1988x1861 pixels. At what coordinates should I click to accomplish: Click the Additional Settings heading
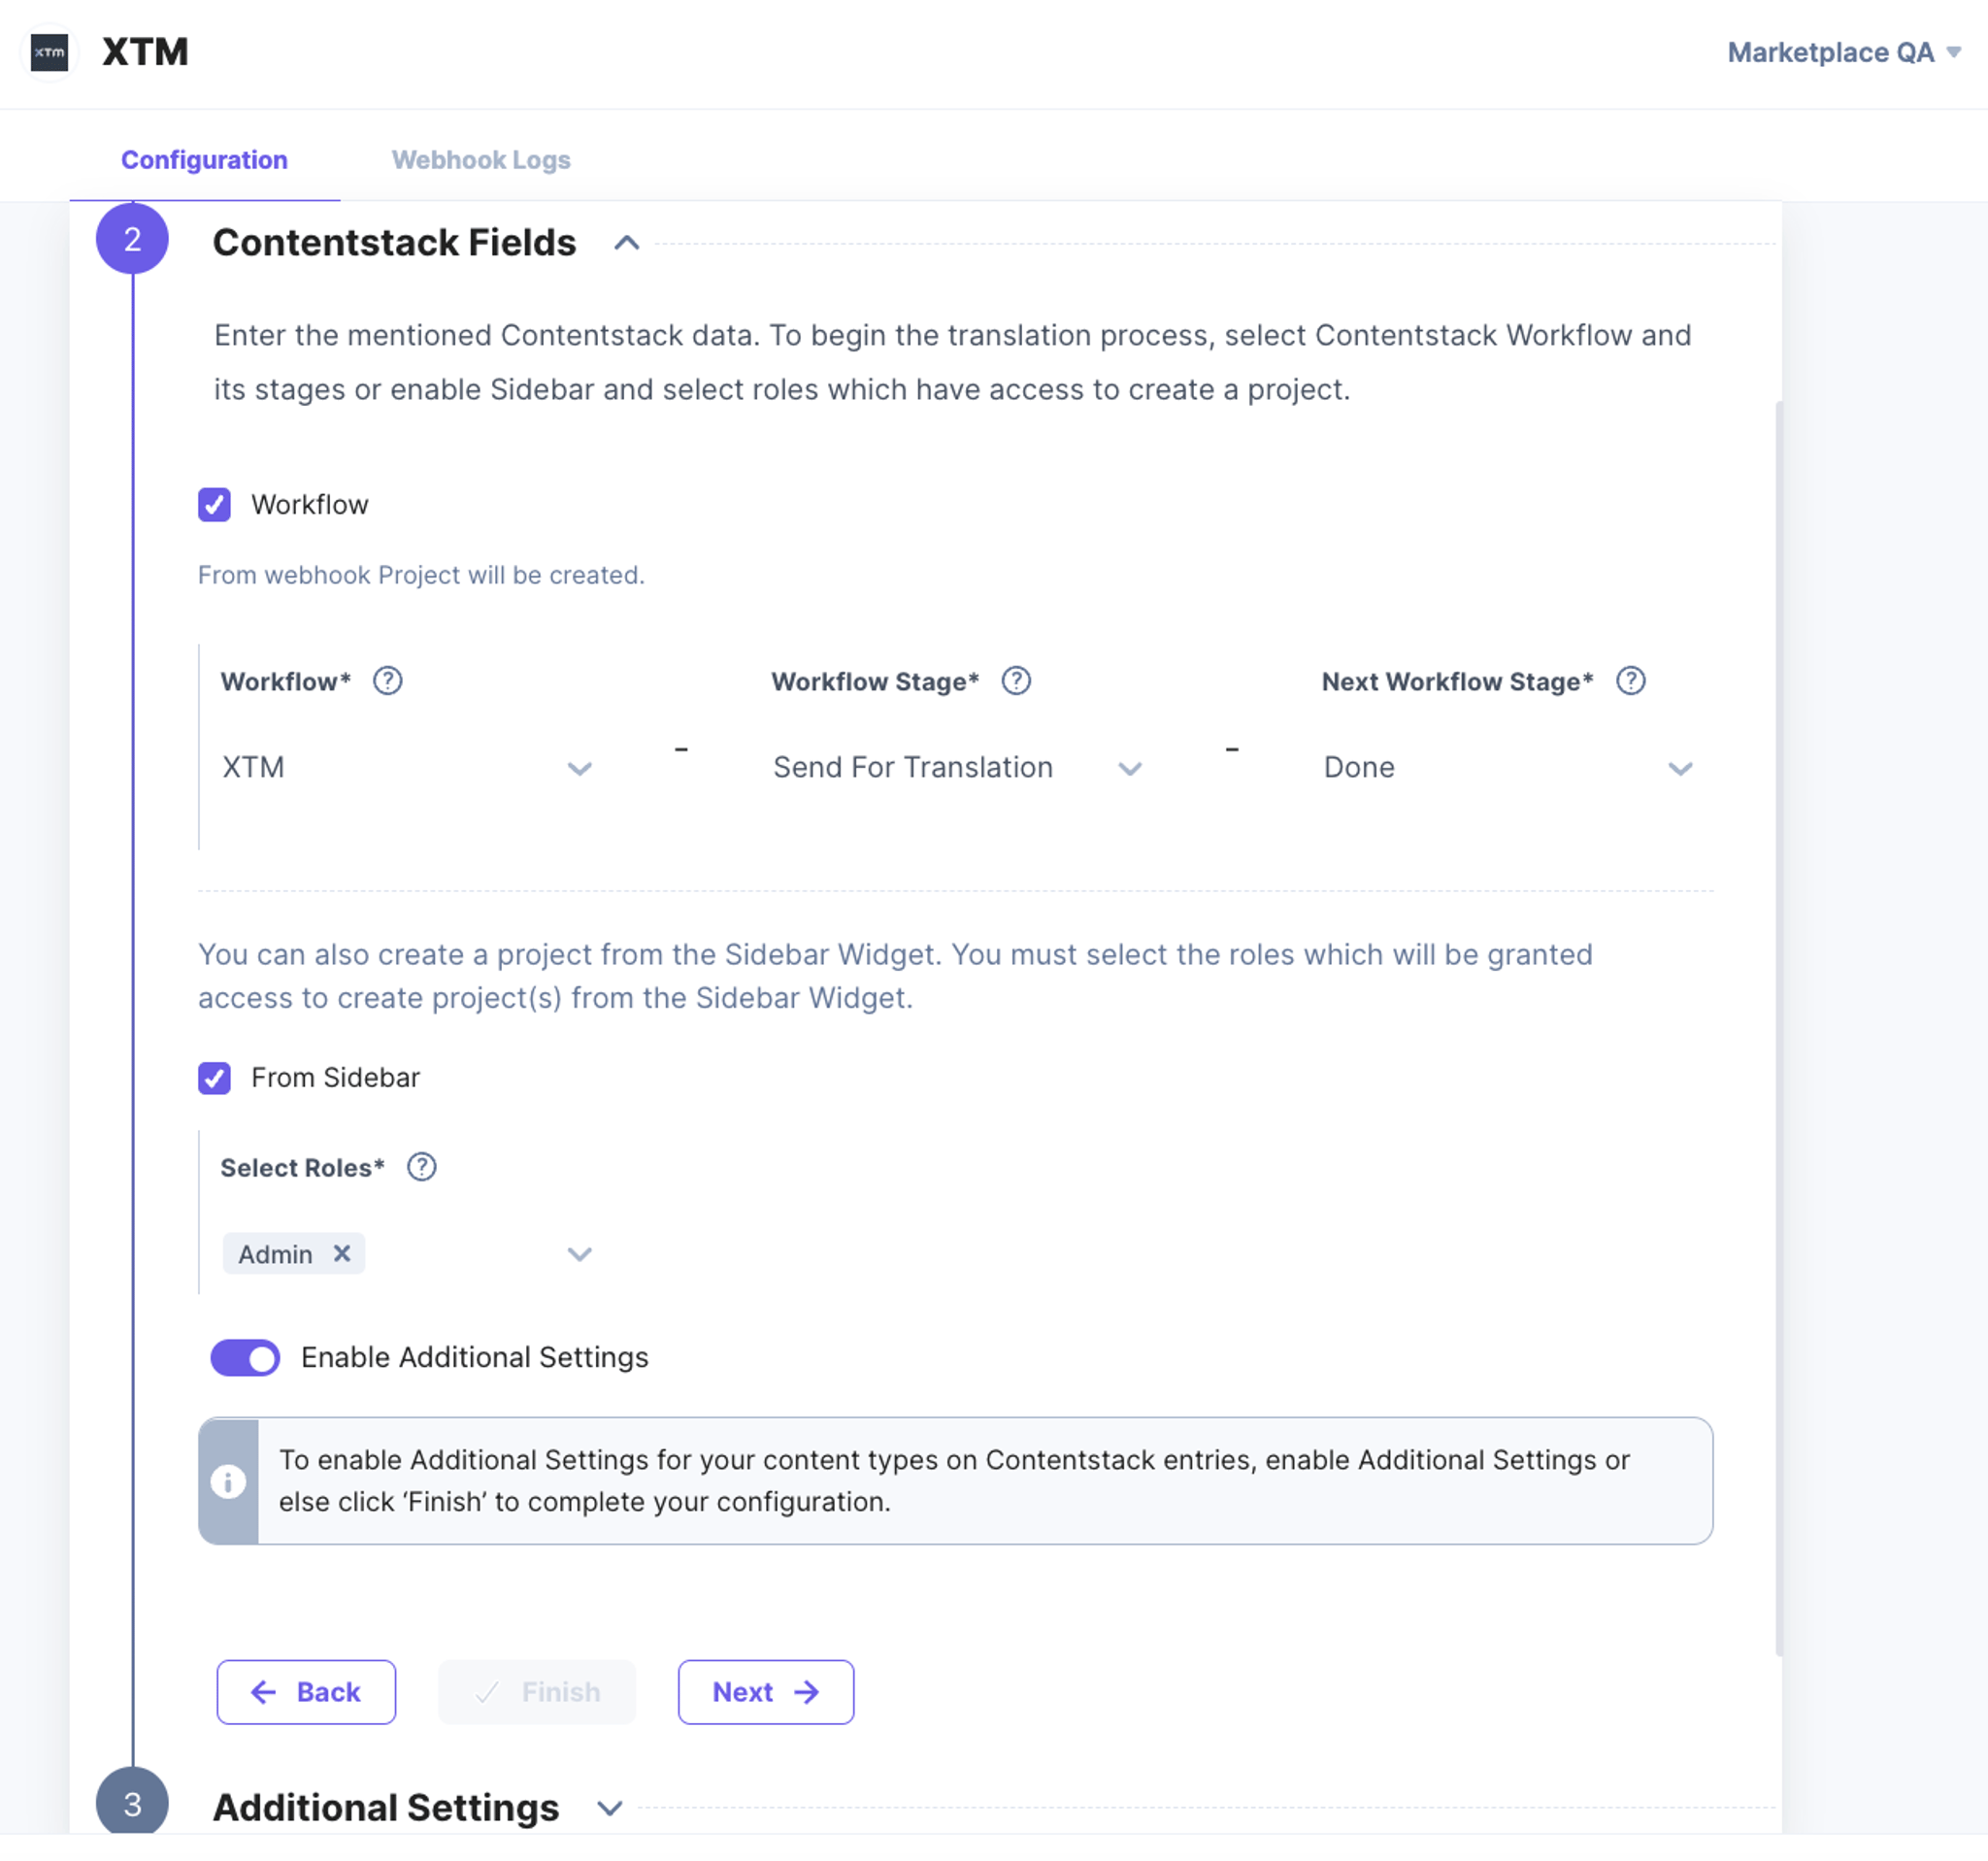click(x=386, y=1808)
